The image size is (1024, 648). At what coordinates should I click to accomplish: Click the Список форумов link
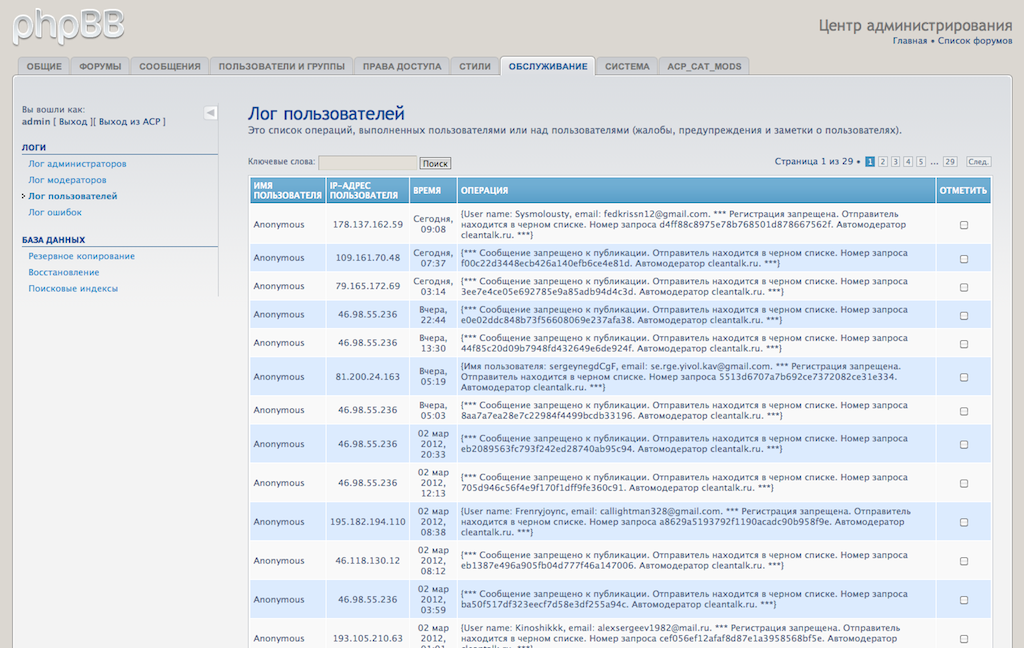(x=975, y=41)
